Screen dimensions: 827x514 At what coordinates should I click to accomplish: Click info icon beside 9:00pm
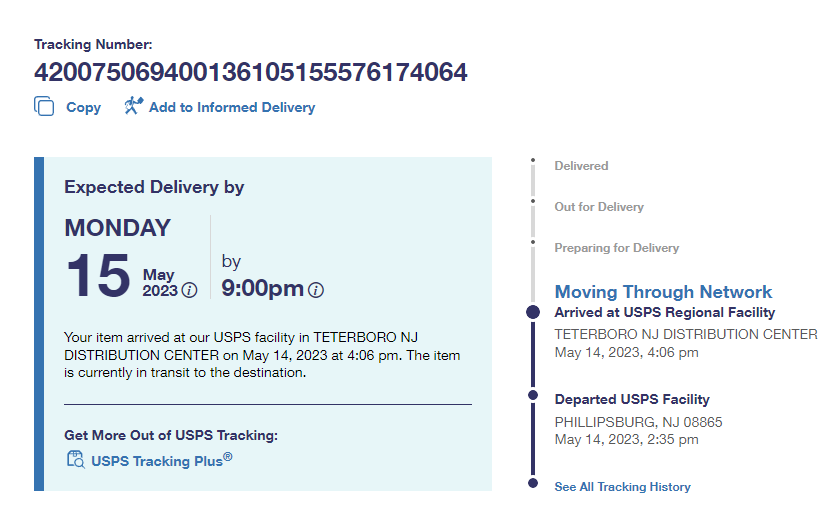(316, 290)
